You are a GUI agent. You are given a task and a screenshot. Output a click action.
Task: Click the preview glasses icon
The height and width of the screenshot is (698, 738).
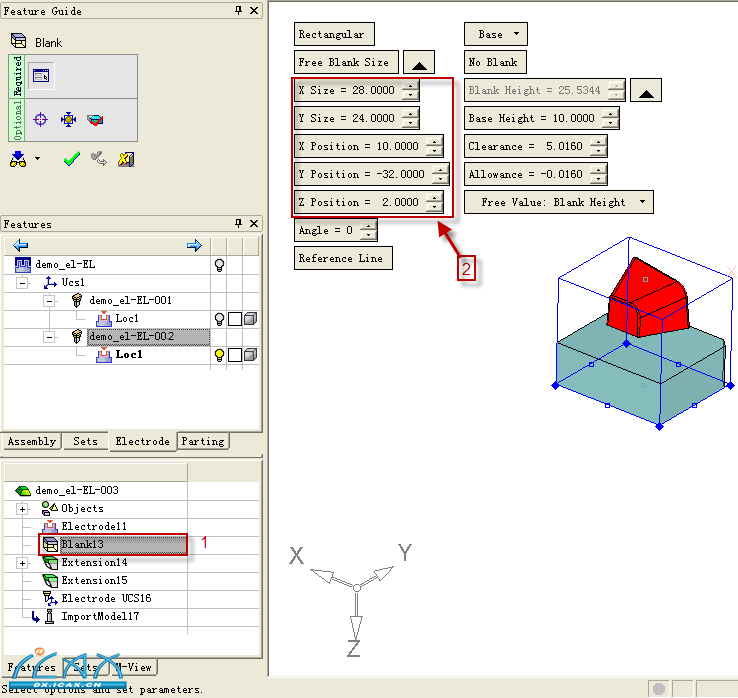(x=18, y=159)
